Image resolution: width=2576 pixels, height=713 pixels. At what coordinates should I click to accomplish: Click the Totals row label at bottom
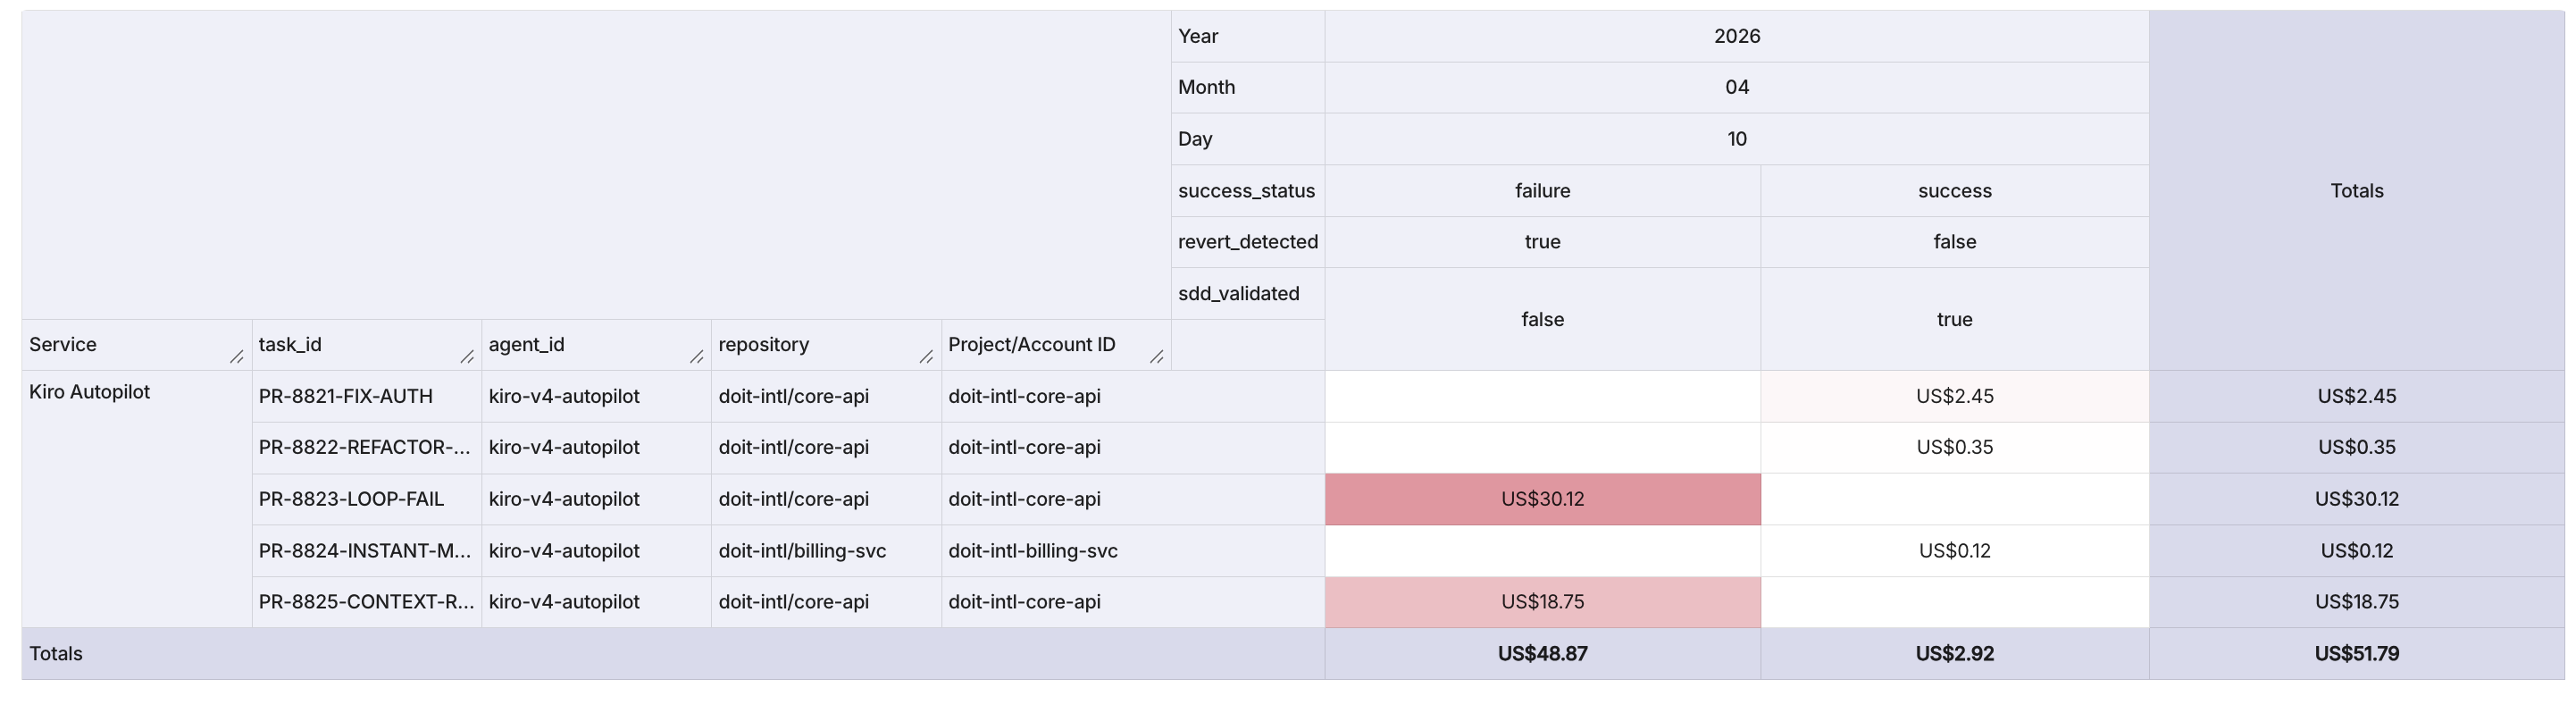673,654
